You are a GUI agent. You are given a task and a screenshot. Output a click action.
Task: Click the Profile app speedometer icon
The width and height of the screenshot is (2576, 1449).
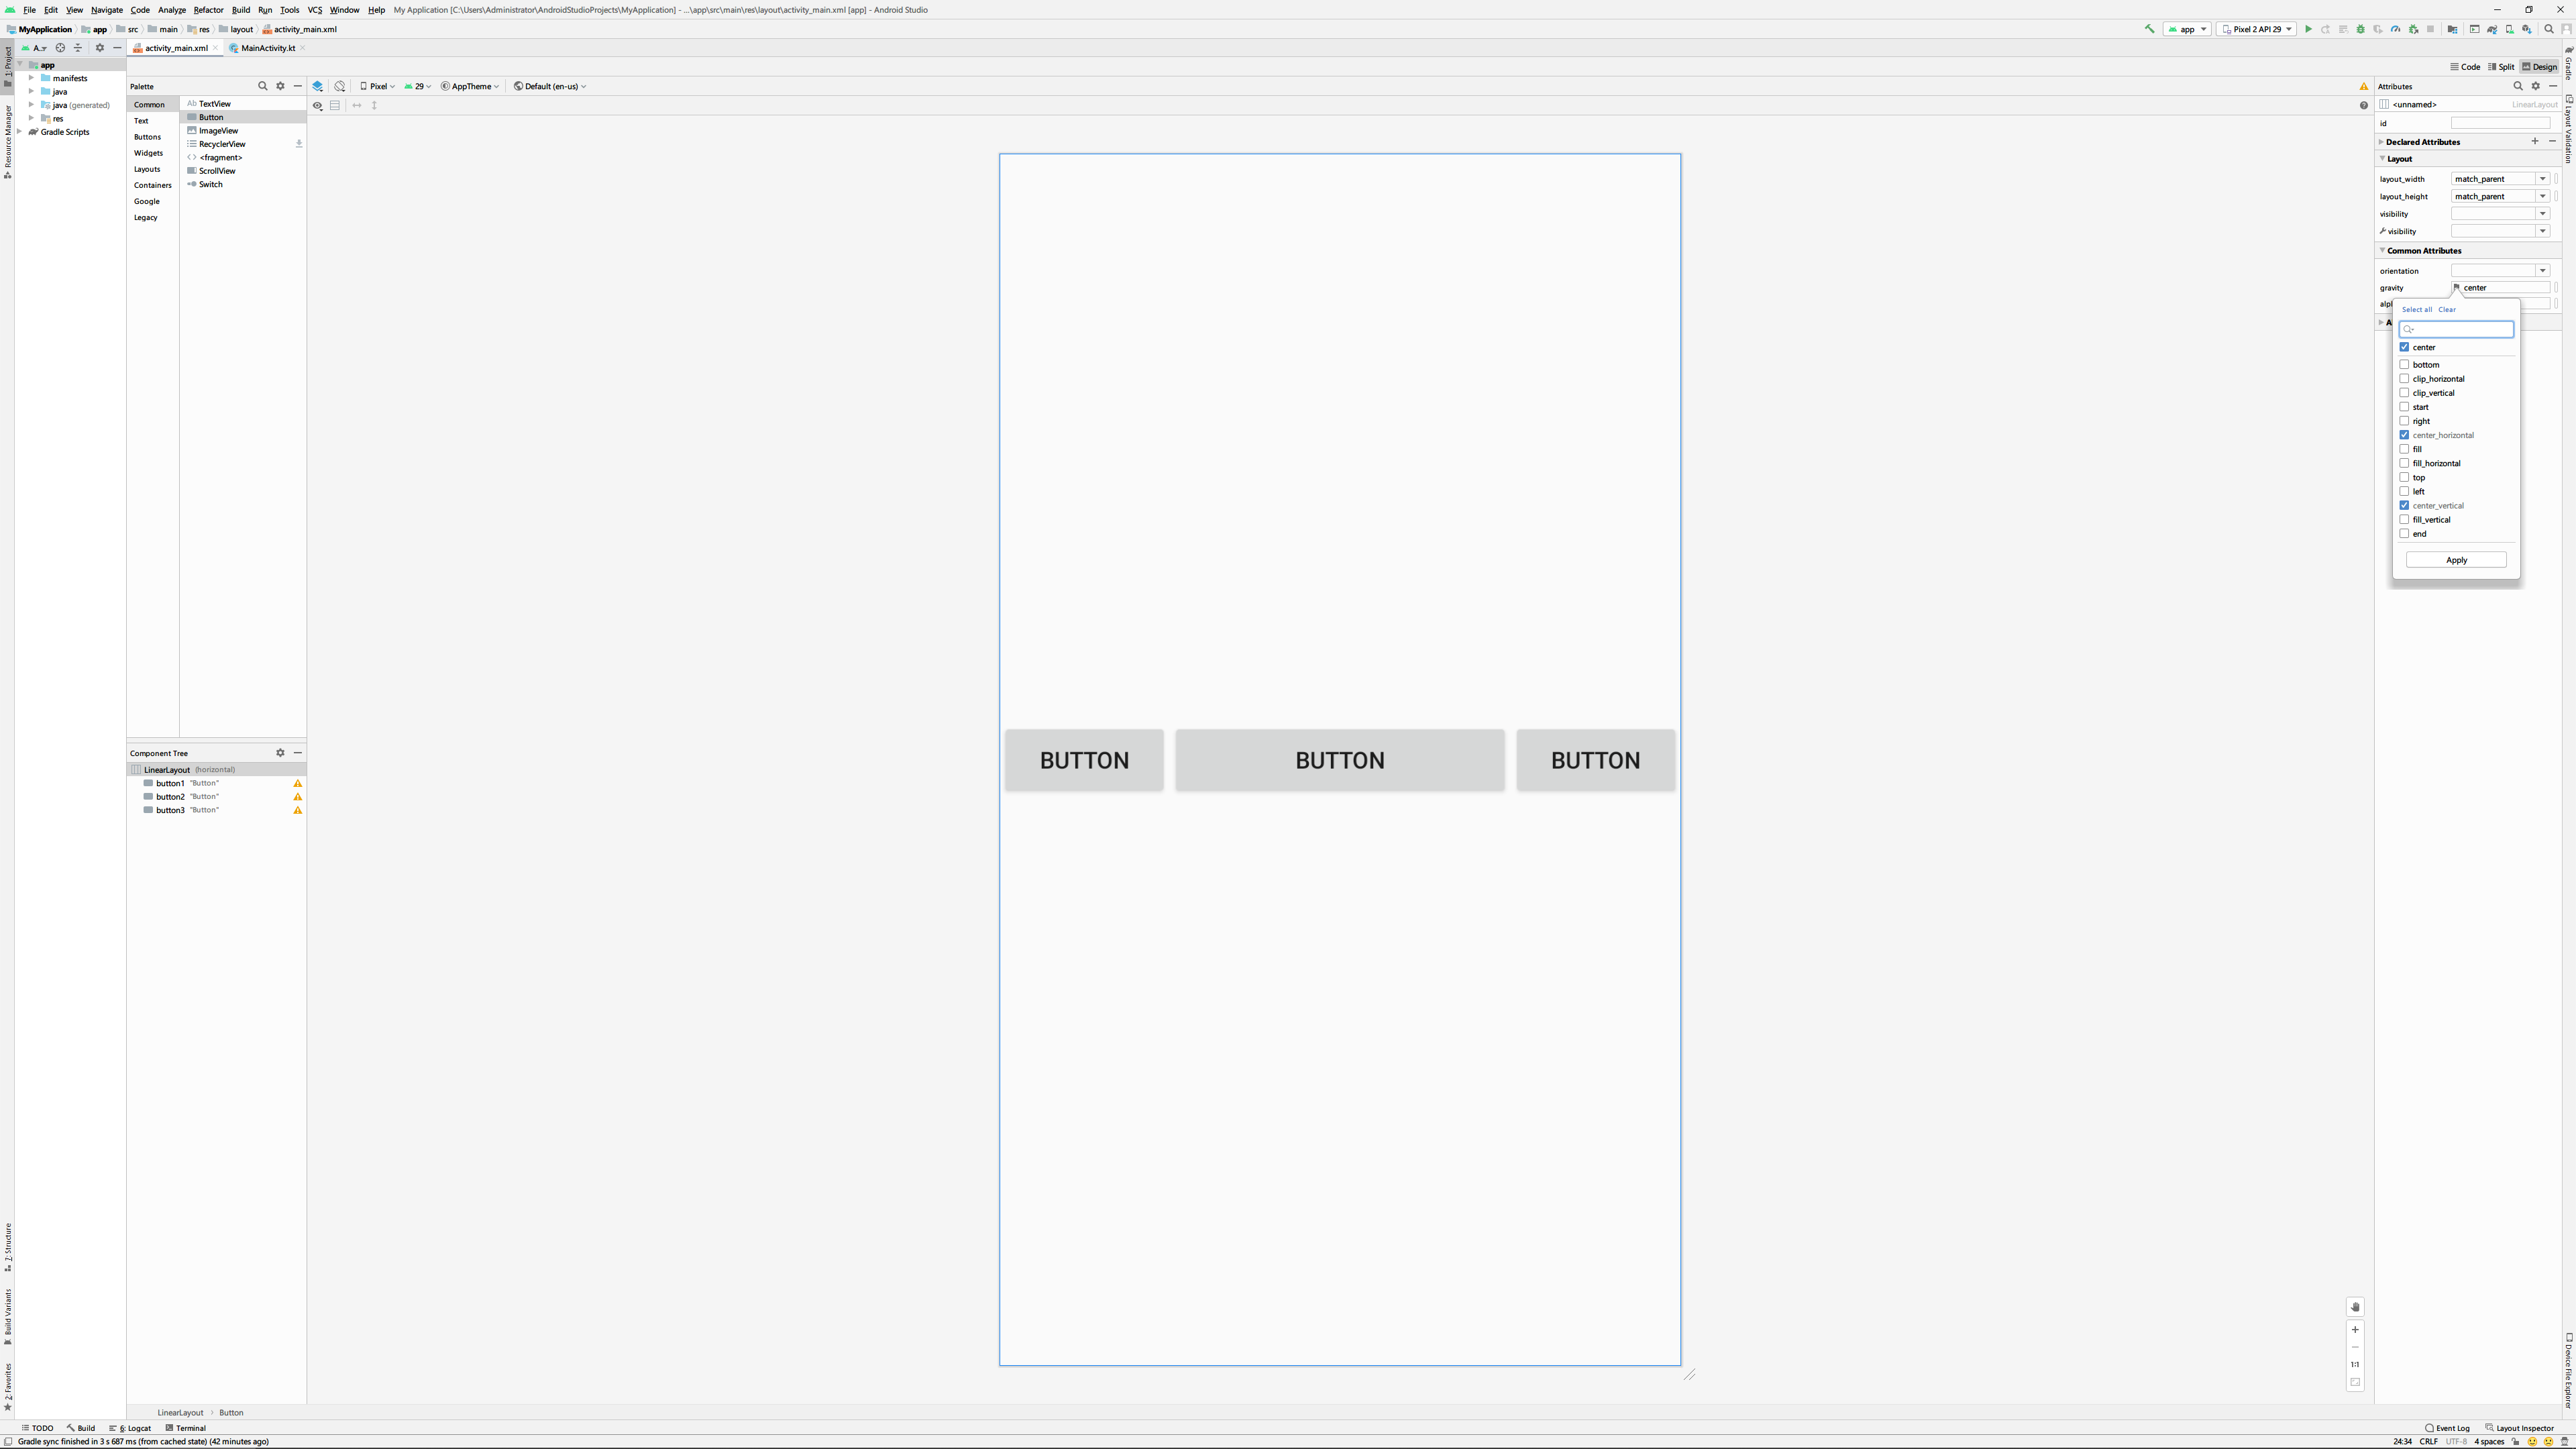2395,29
